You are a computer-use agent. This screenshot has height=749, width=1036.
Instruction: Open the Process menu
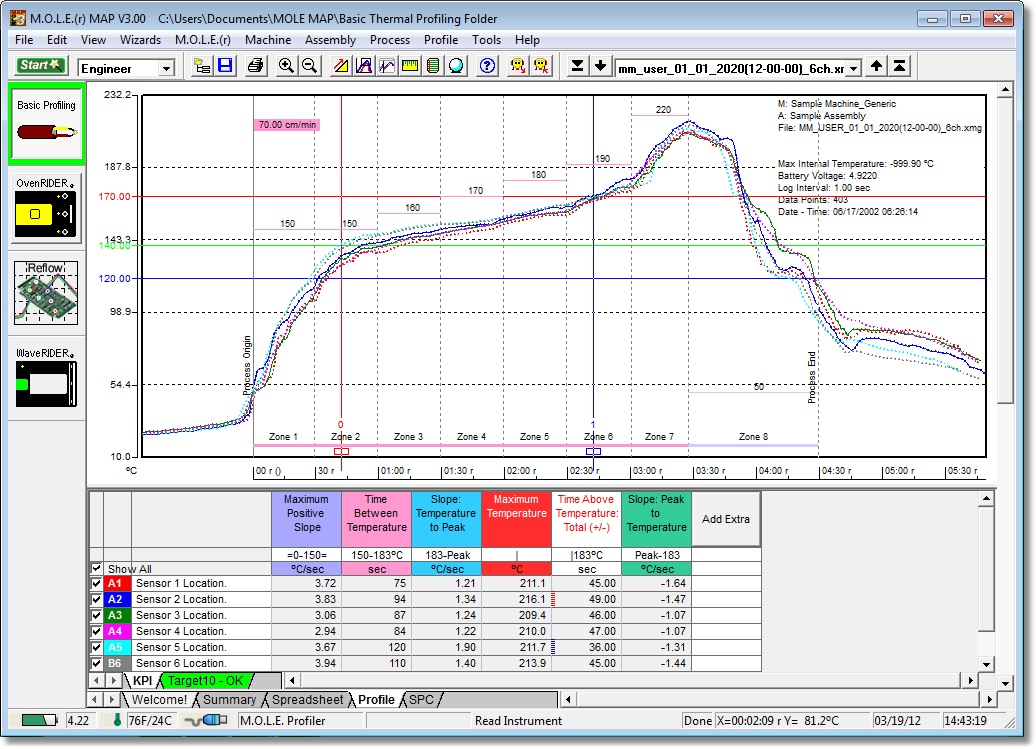tap(390, 40)
